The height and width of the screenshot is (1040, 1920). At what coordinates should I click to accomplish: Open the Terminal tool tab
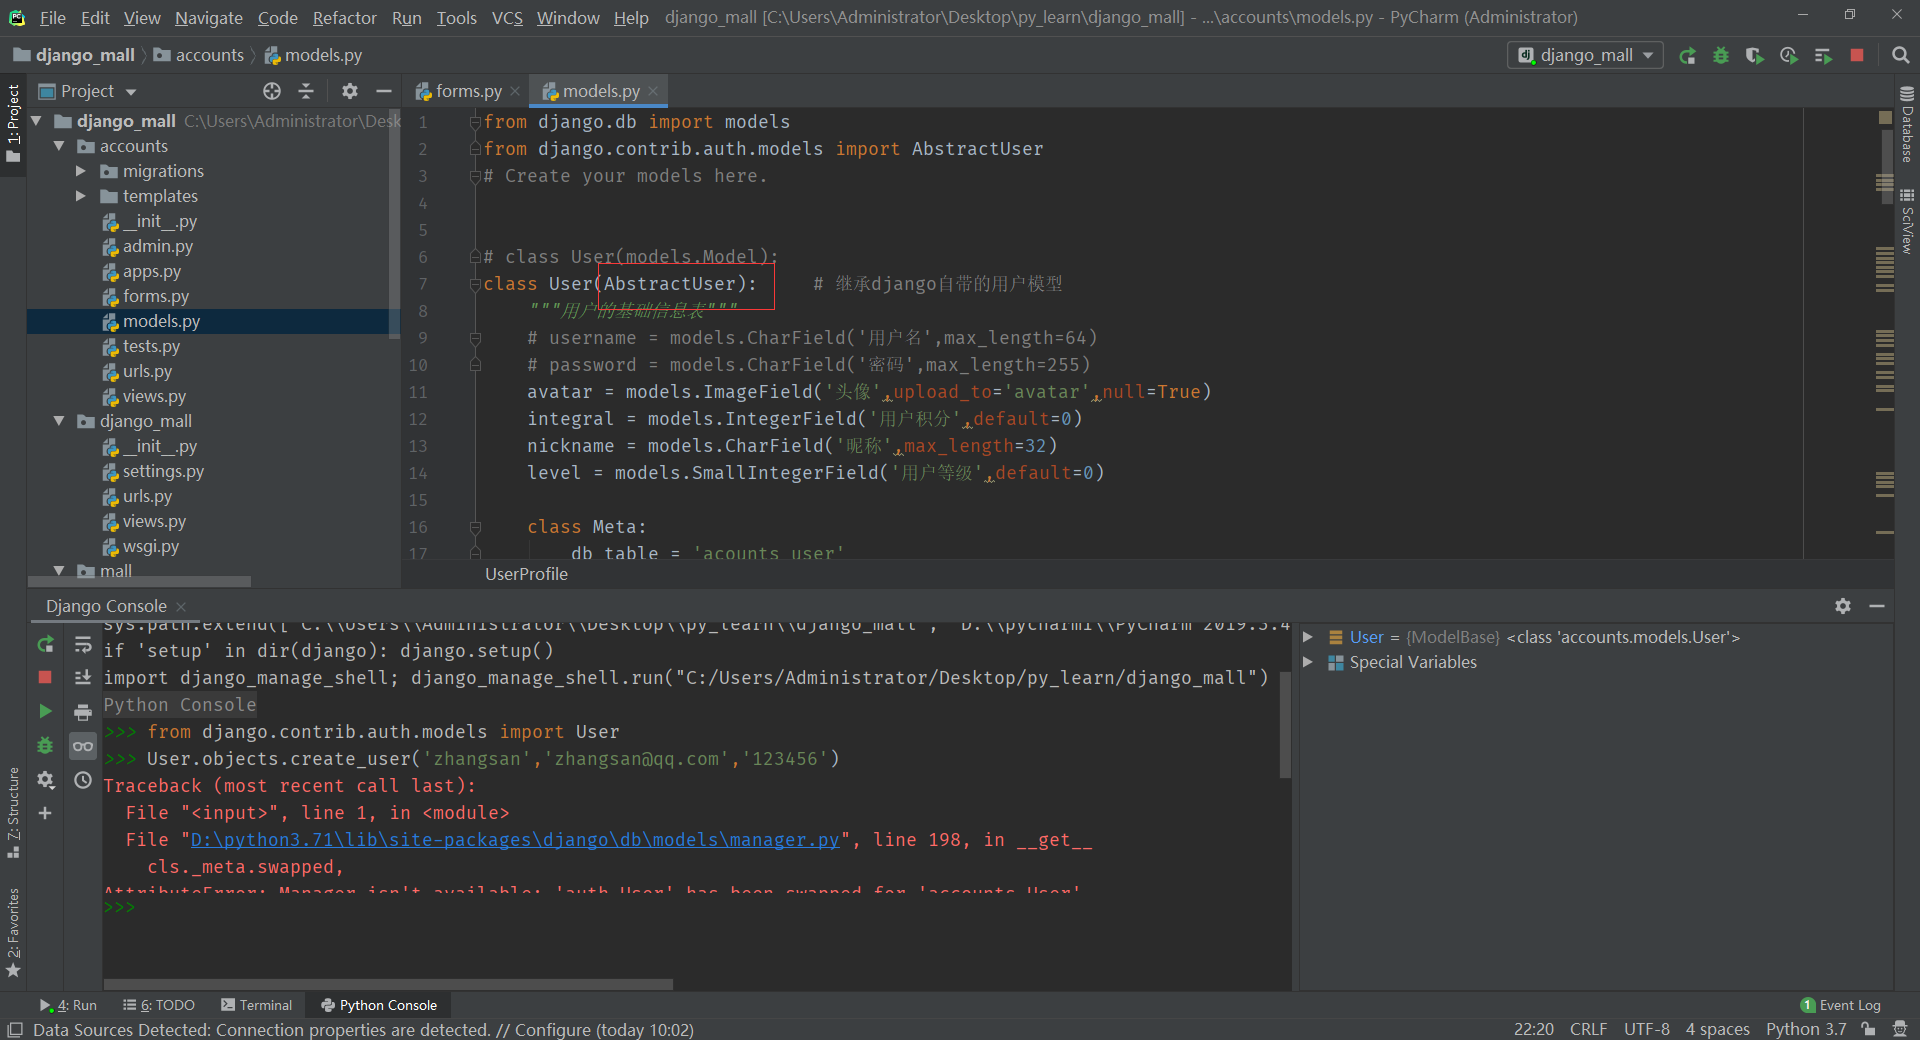pyautogui.click(x=257, y=1005)
